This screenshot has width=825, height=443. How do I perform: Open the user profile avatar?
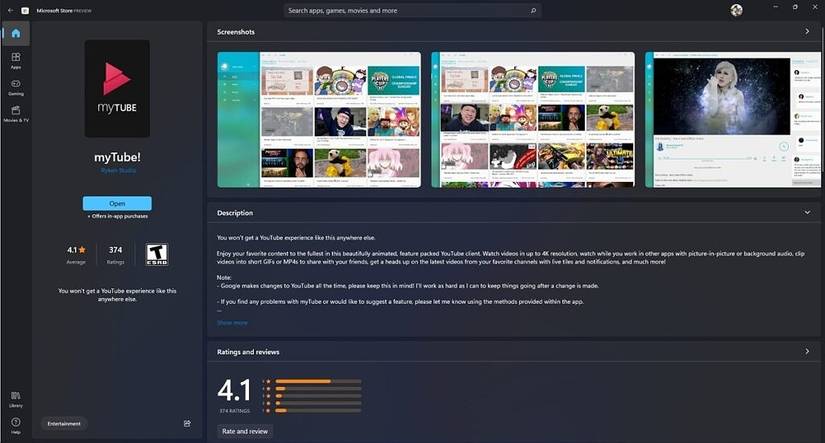tap(737, 10)
